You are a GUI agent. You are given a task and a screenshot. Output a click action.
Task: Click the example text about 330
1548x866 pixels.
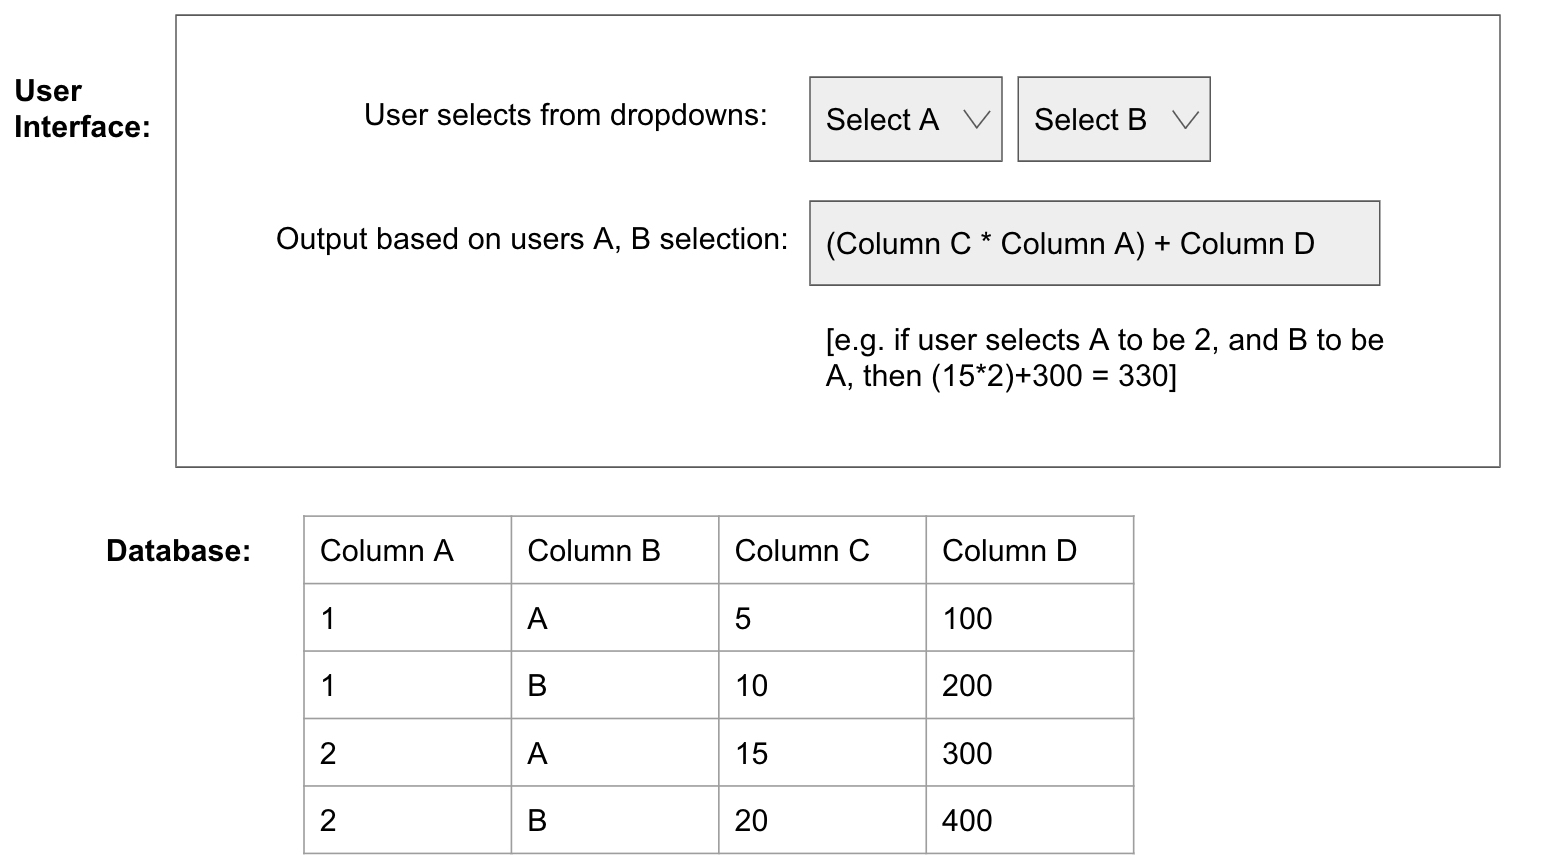click(1104, 358)
